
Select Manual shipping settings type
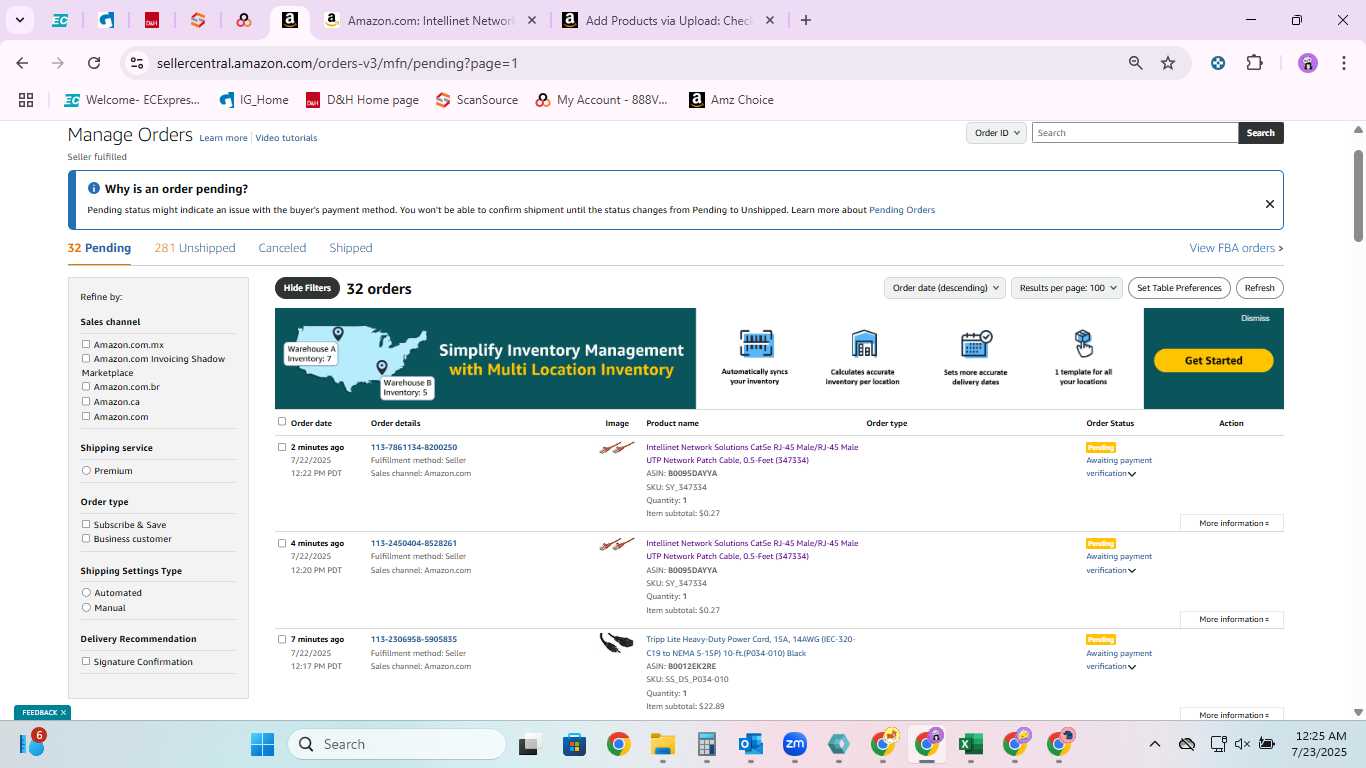[x=86, y=607]
